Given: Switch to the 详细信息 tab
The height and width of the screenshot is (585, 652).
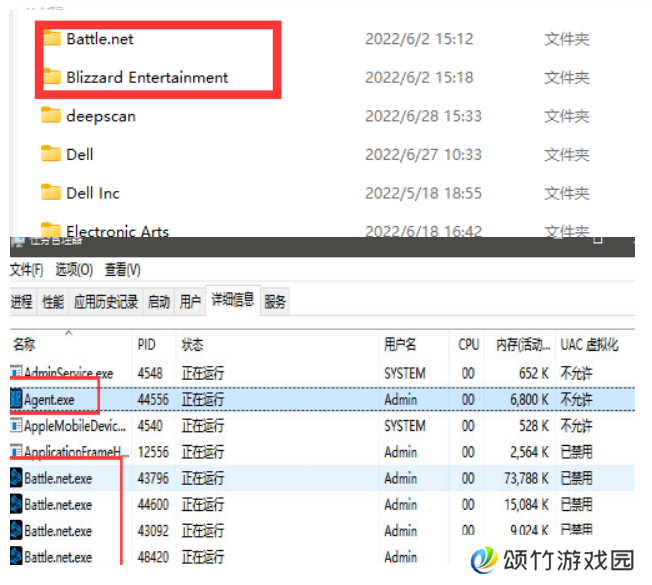Looking at the screenshot, I should (x=233, y=300).
